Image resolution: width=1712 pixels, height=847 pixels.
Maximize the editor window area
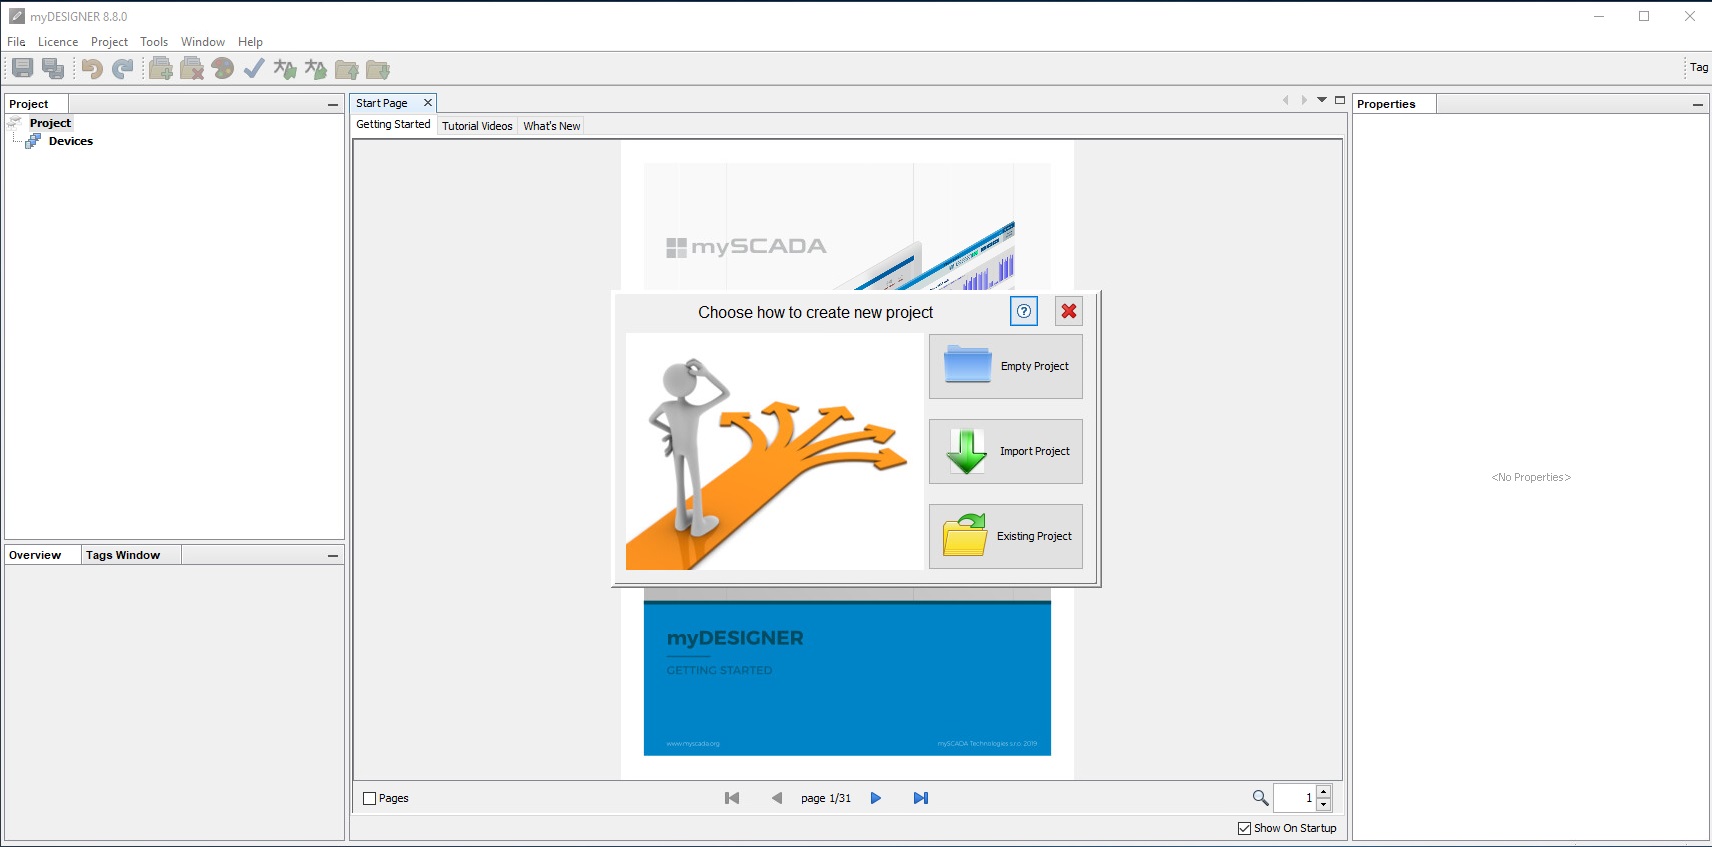[1340, 100]
